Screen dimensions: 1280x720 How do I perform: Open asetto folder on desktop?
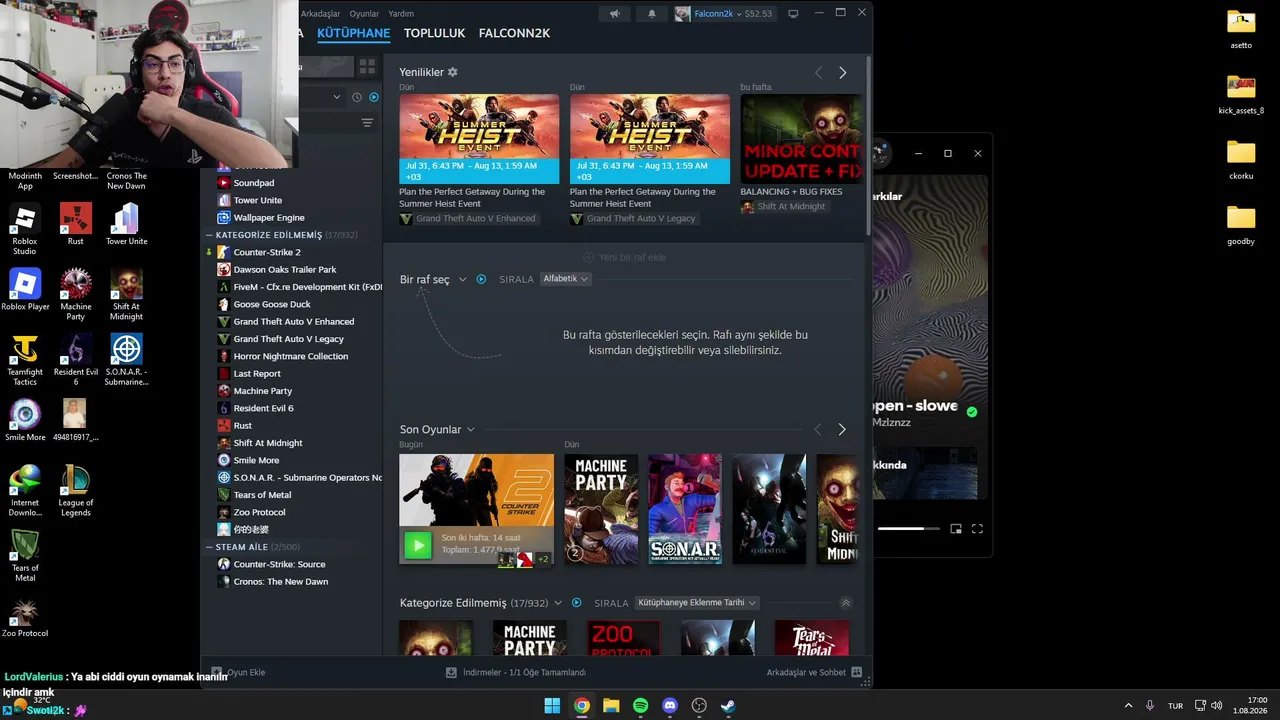(1241, 29)
